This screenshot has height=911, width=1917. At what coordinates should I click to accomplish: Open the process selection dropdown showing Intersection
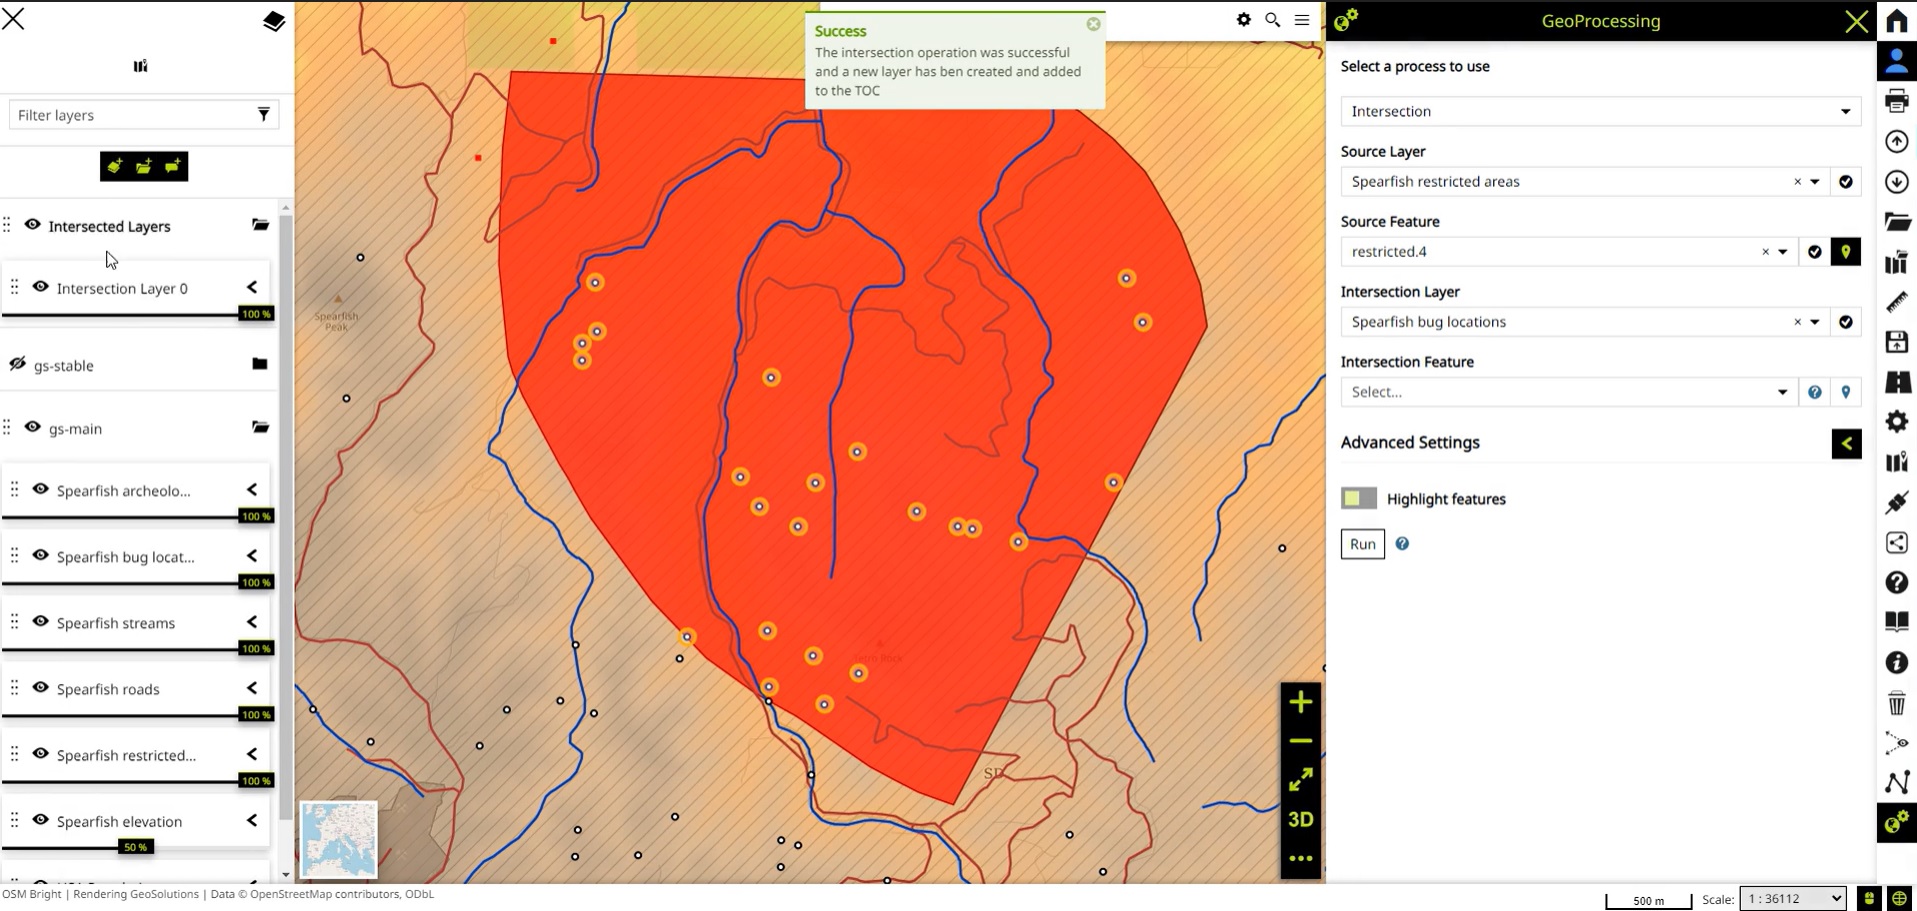(1599, 111)
